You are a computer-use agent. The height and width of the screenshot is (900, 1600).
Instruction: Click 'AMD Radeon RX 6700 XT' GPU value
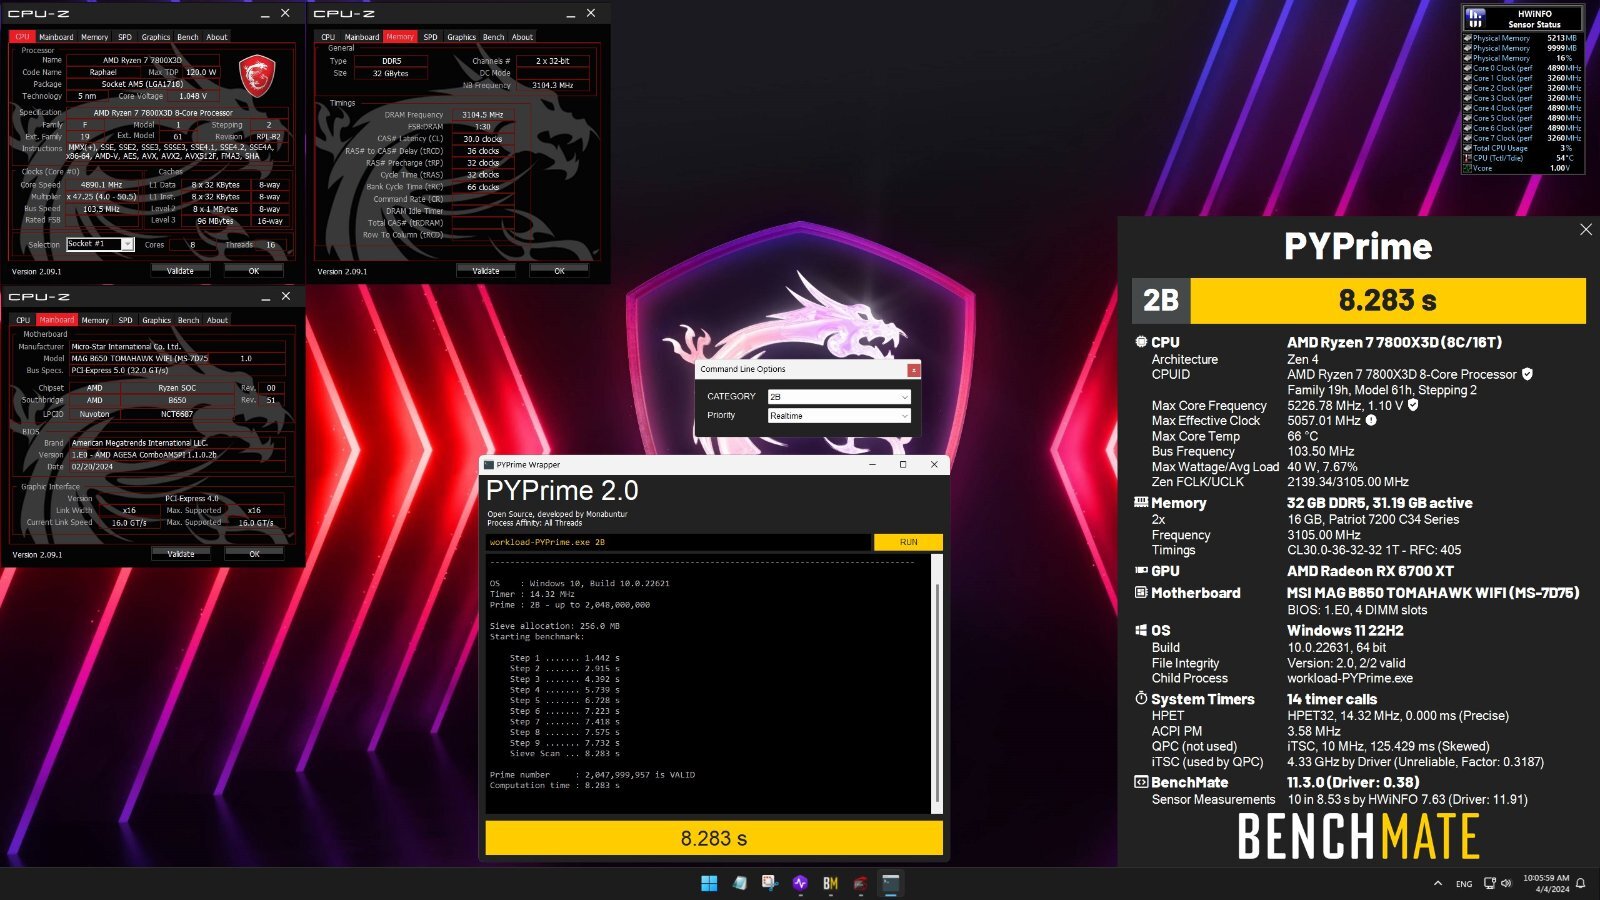click(1370, 571)
